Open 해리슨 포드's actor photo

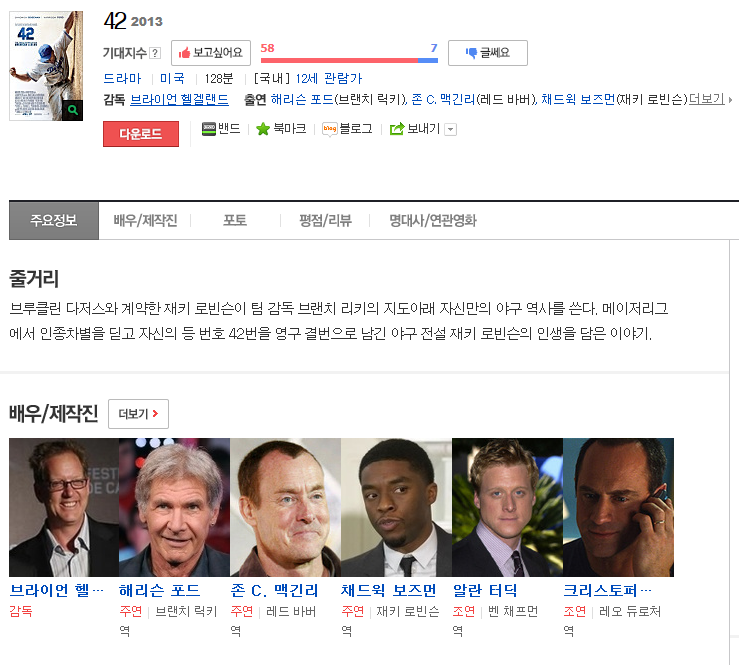(x=174, y=507)
